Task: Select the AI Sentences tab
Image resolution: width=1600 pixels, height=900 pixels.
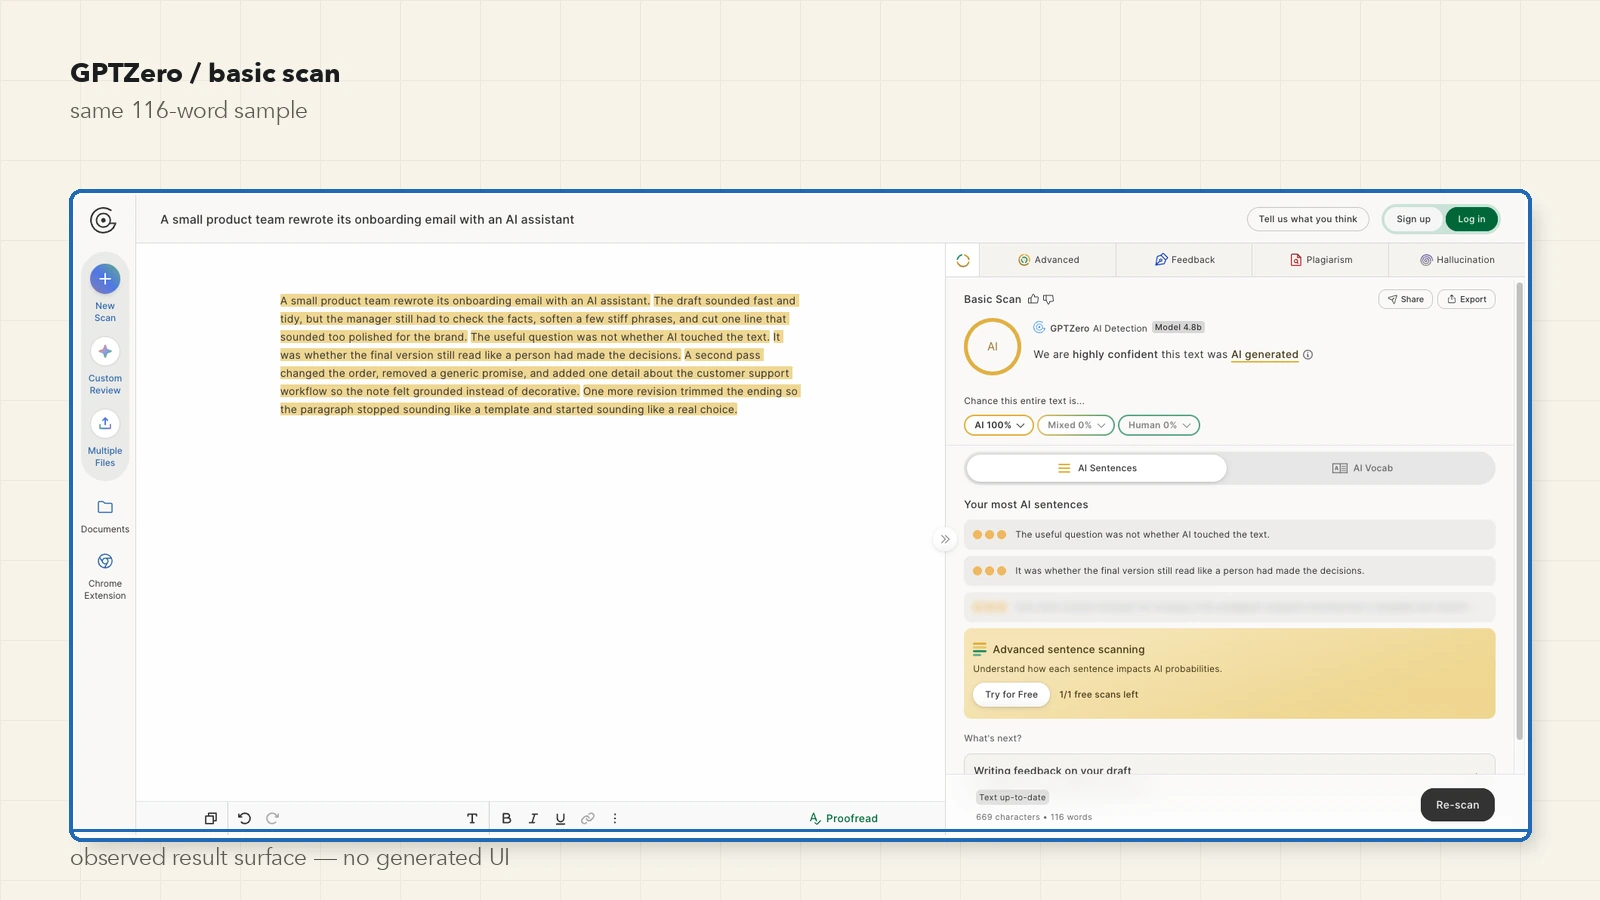Action: coord(1097,468)
